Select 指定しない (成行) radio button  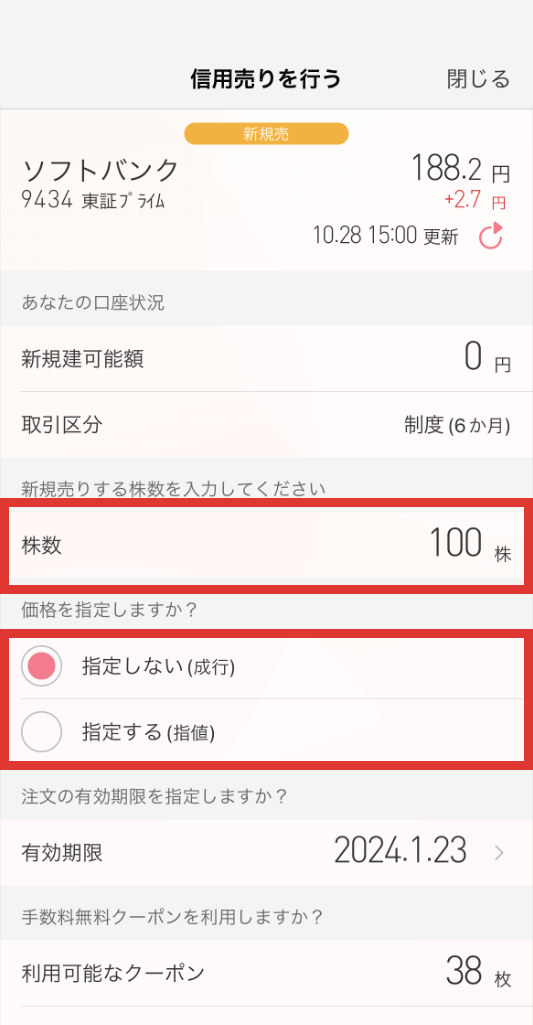coord(42,666)
